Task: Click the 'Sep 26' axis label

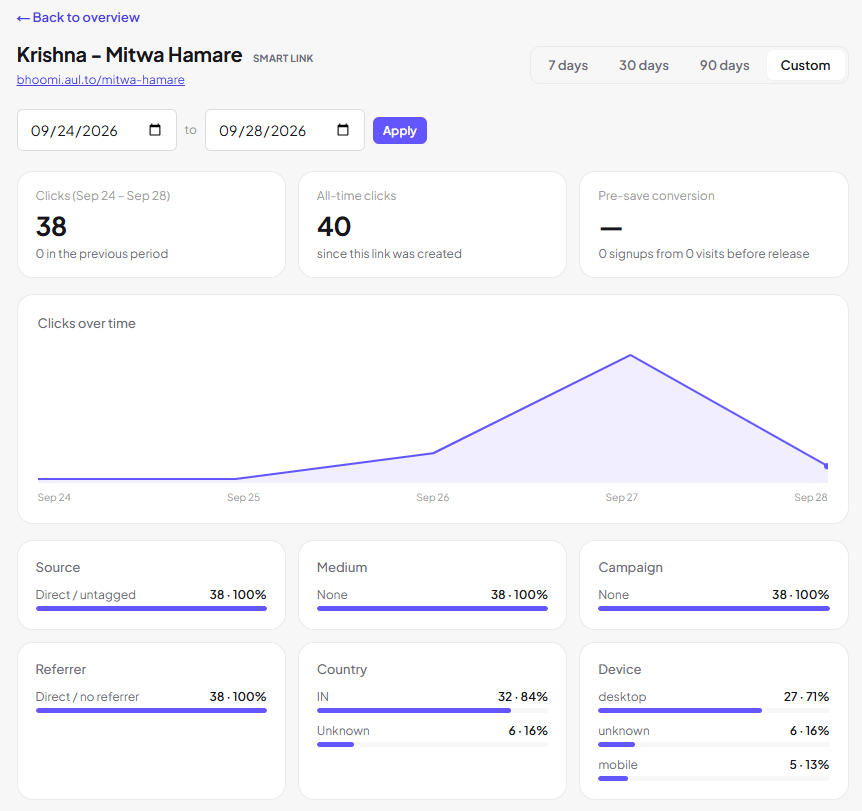Action: [x=433, y=497]
